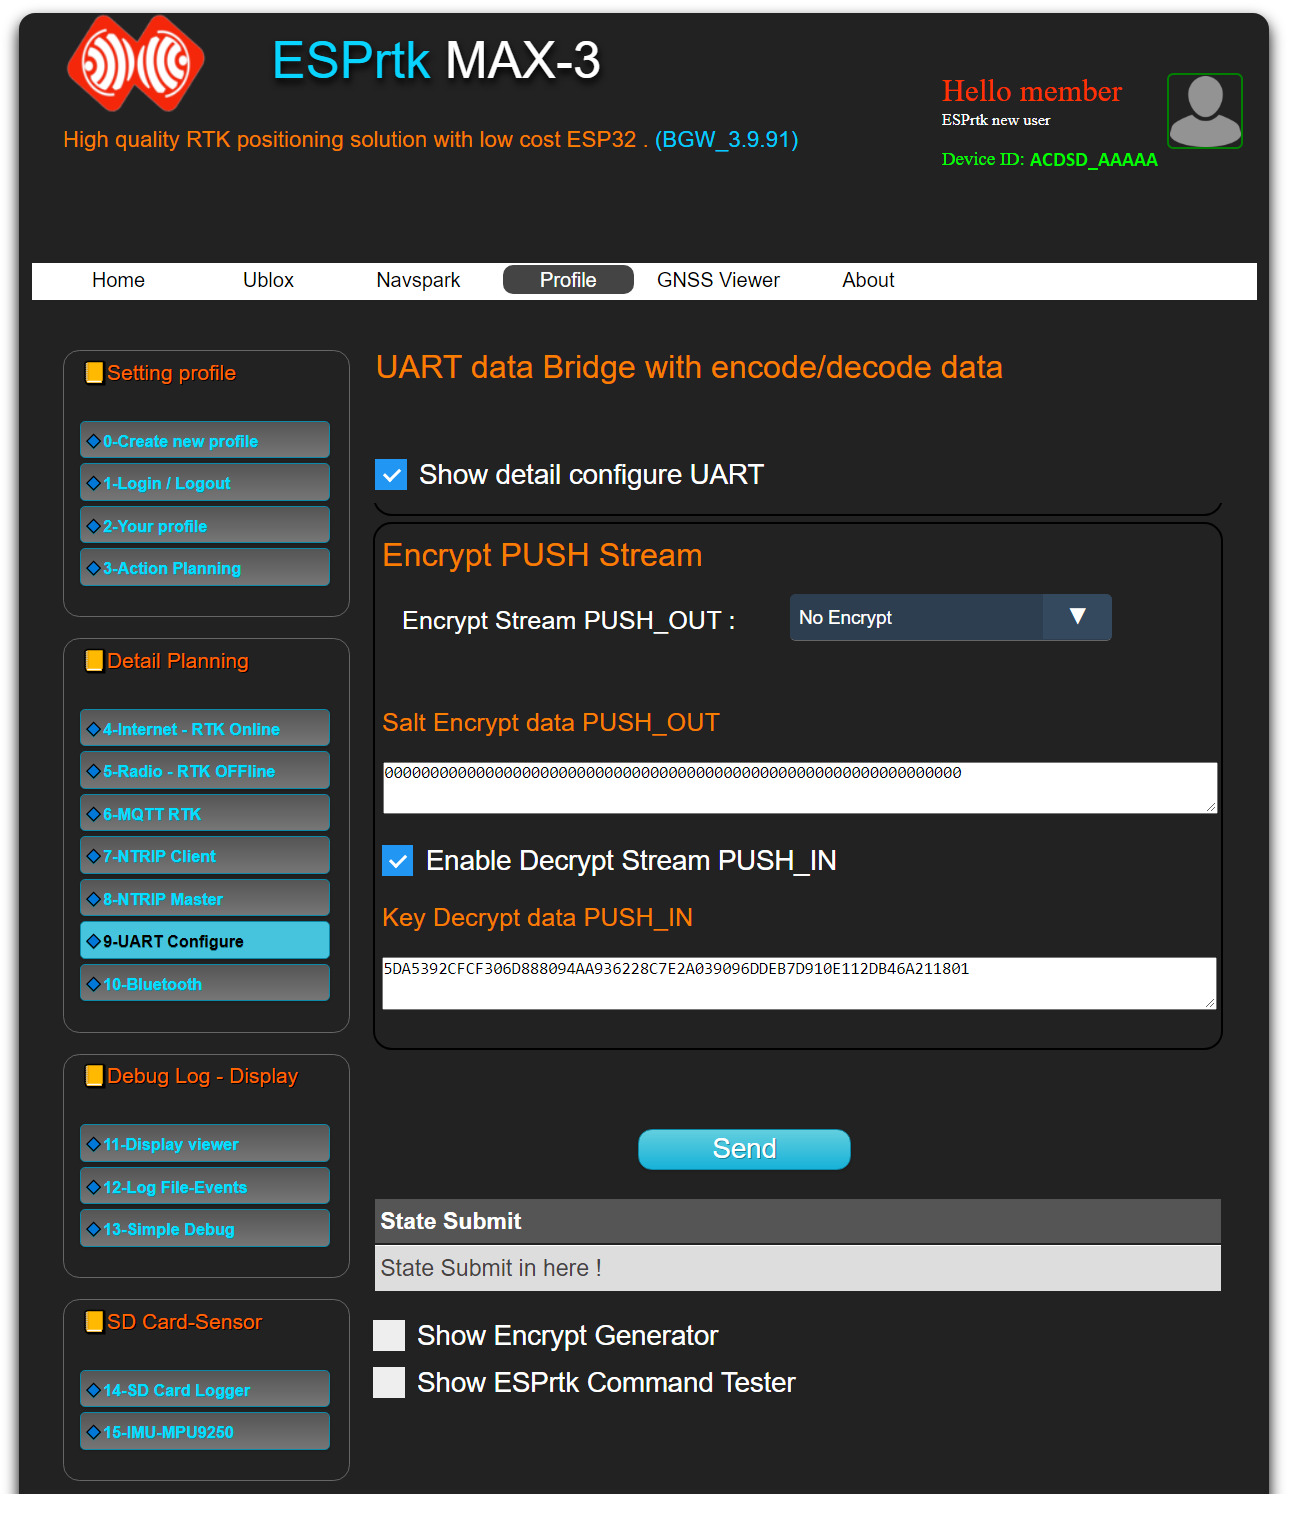The width and height of the screenshot is (1298, 1525).
Task: Focus the Salt Encrypt data PUSH_OUT field
Action: 798,787
